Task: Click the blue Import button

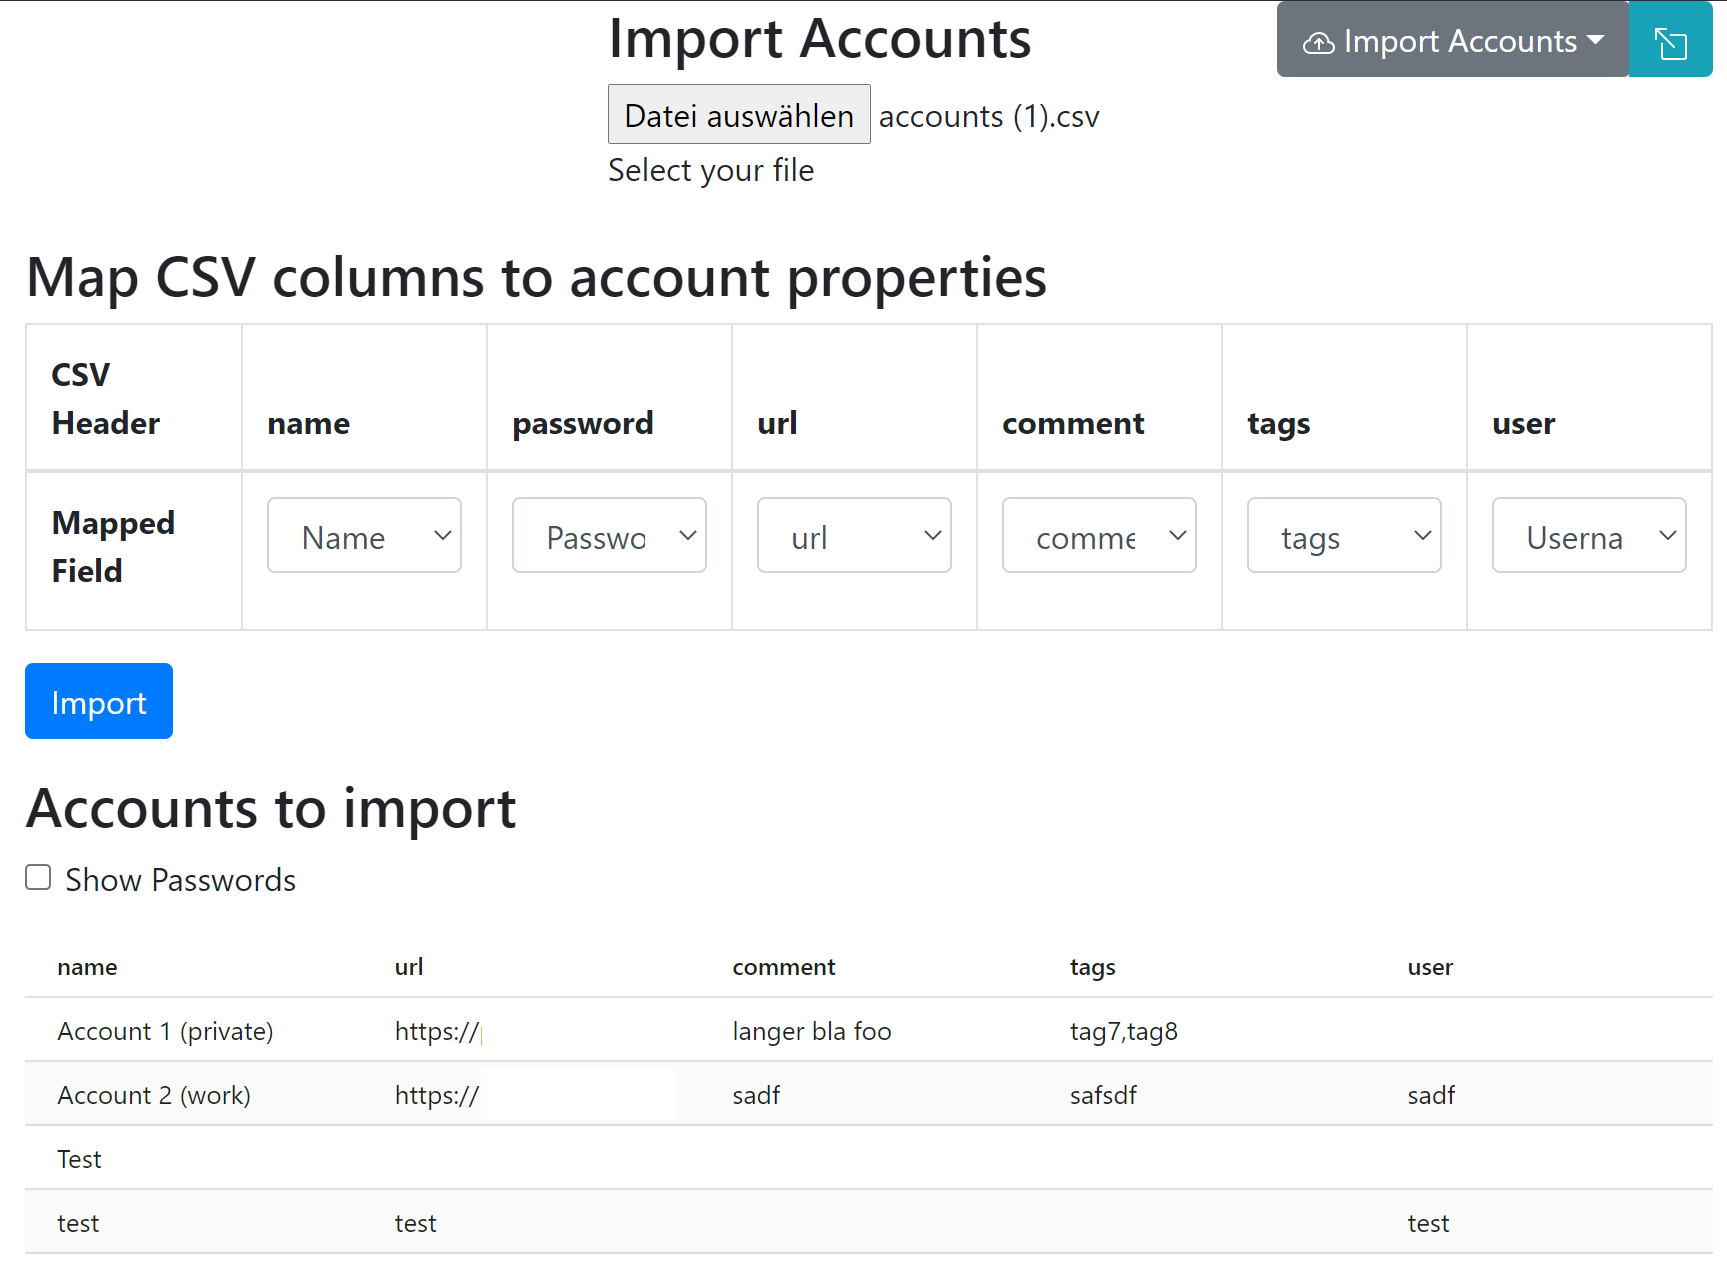Action: click(99, 701)
